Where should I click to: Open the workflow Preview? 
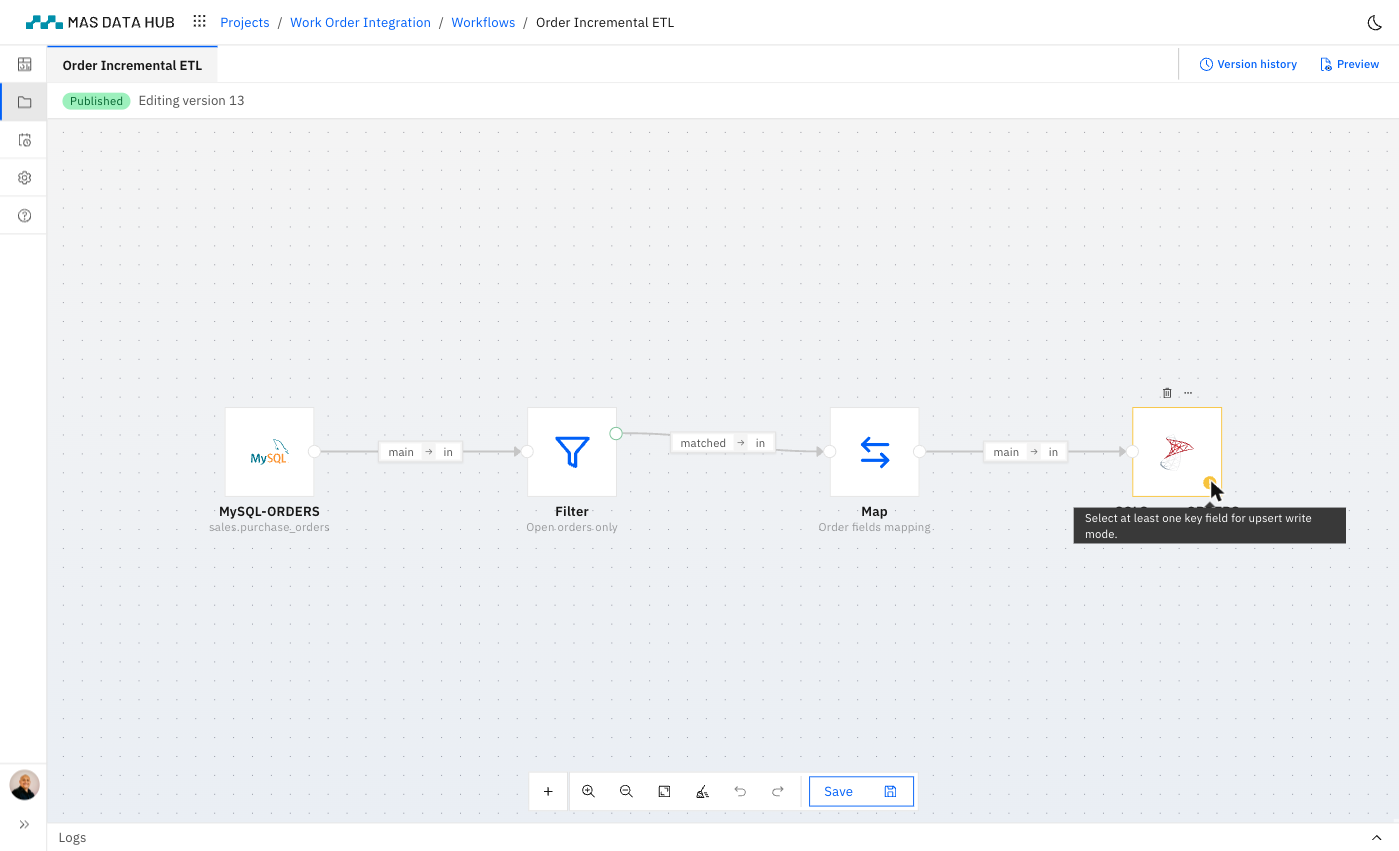tap(1350, 64)
